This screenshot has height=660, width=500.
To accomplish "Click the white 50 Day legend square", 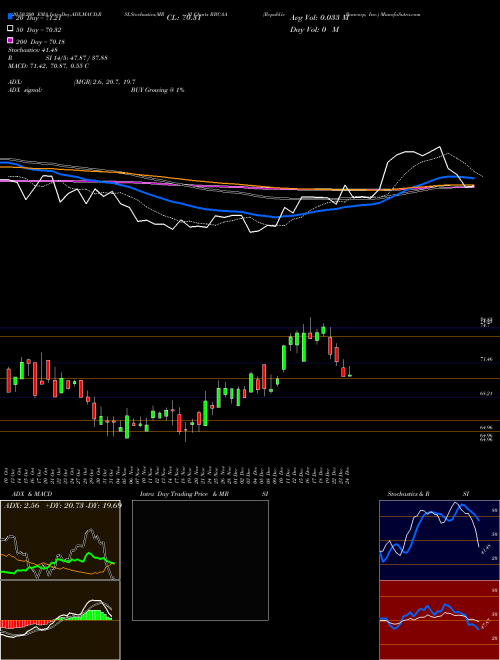I will click(x=10, y=29).
